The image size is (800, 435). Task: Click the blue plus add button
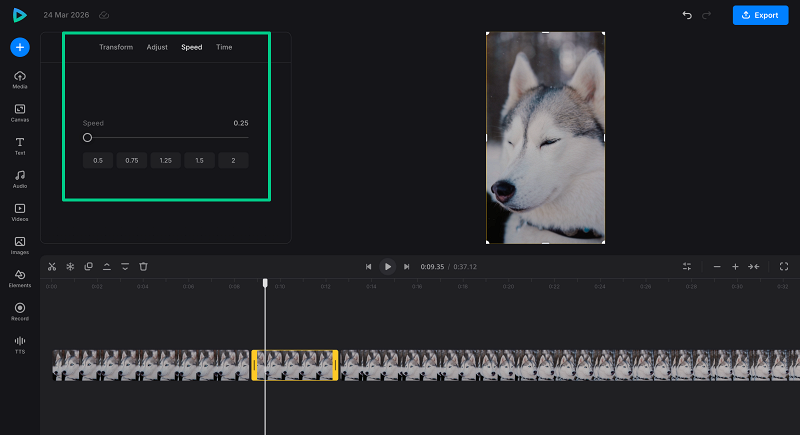pos(20,47)
